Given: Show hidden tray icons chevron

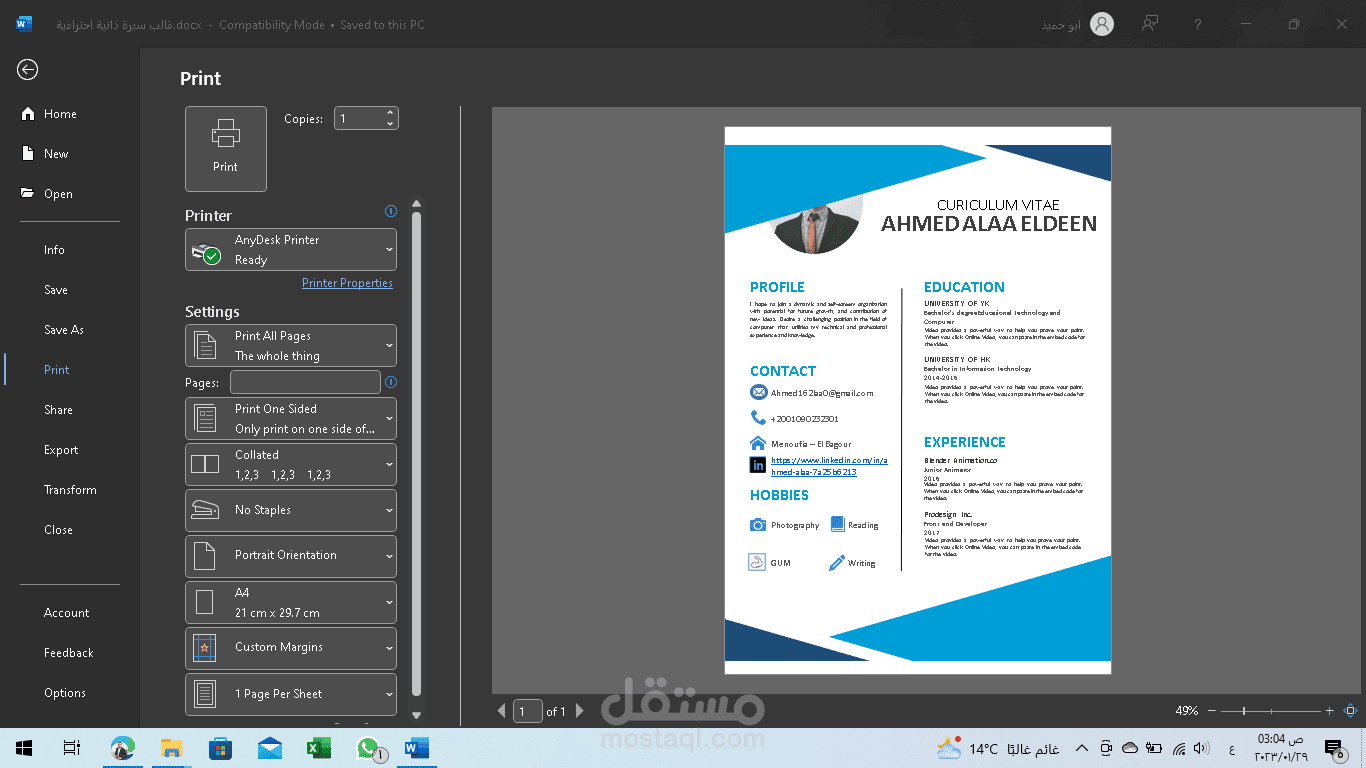Looking at the screenshot, I should click(1082, 748).
